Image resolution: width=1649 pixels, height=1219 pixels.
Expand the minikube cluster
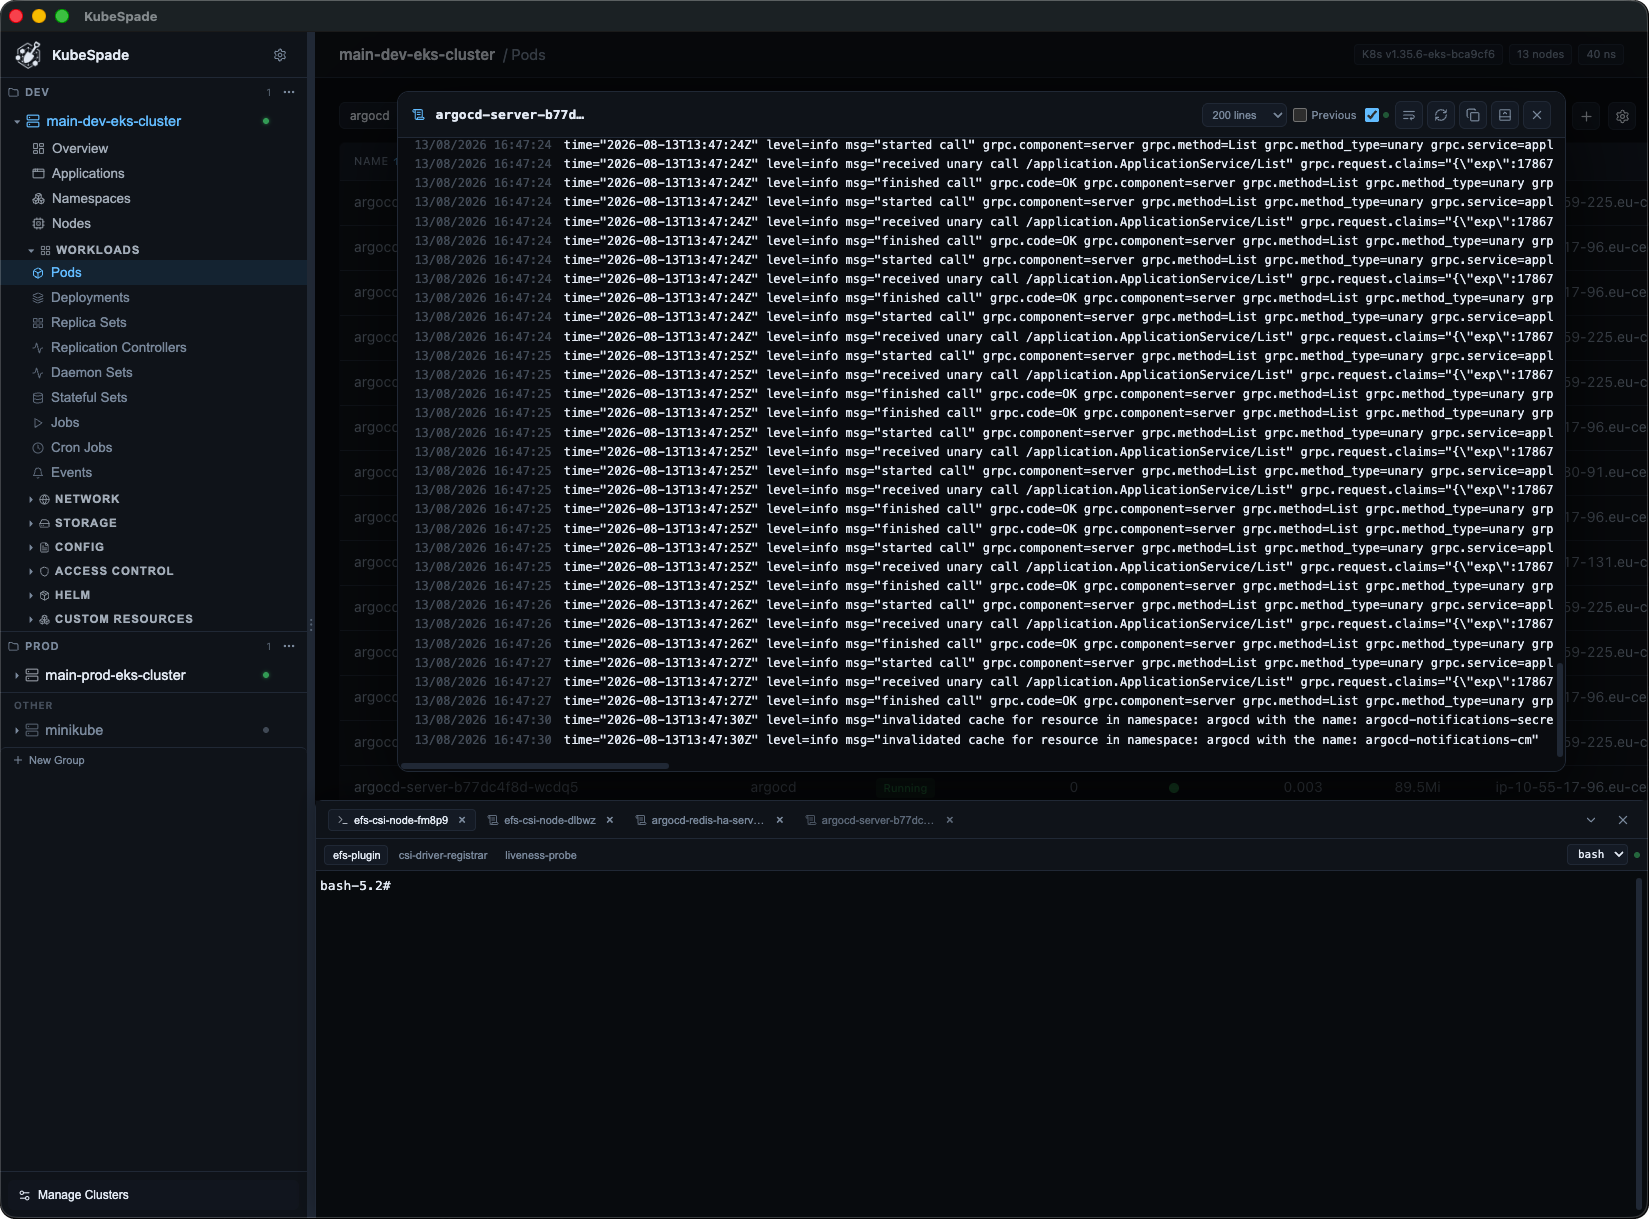tap(17, 730)
